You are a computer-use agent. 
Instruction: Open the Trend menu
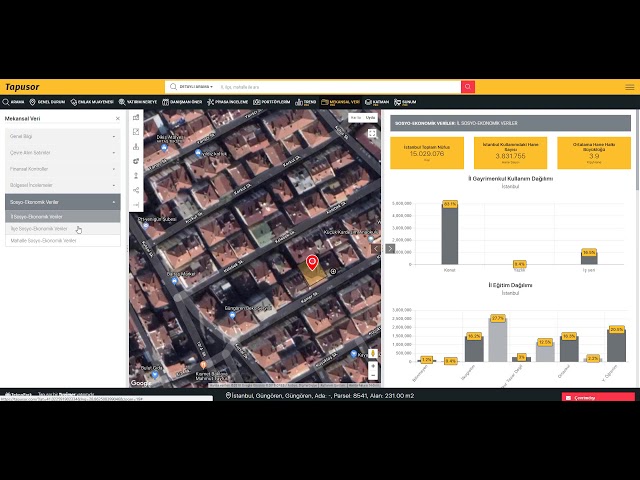(x=306, y=102)
